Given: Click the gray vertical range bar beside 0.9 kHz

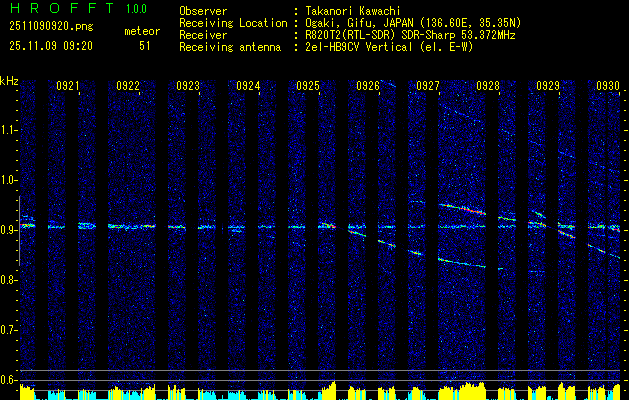Looking at the screenshot, I should coord(19,231).
